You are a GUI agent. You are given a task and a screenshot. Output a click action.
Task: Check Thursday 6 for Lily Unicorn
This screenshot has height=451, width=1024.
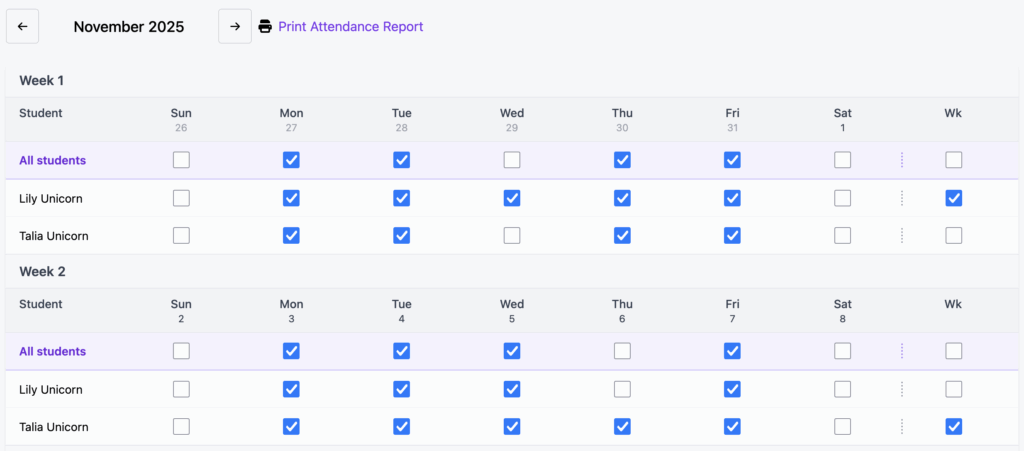point(622,389)
